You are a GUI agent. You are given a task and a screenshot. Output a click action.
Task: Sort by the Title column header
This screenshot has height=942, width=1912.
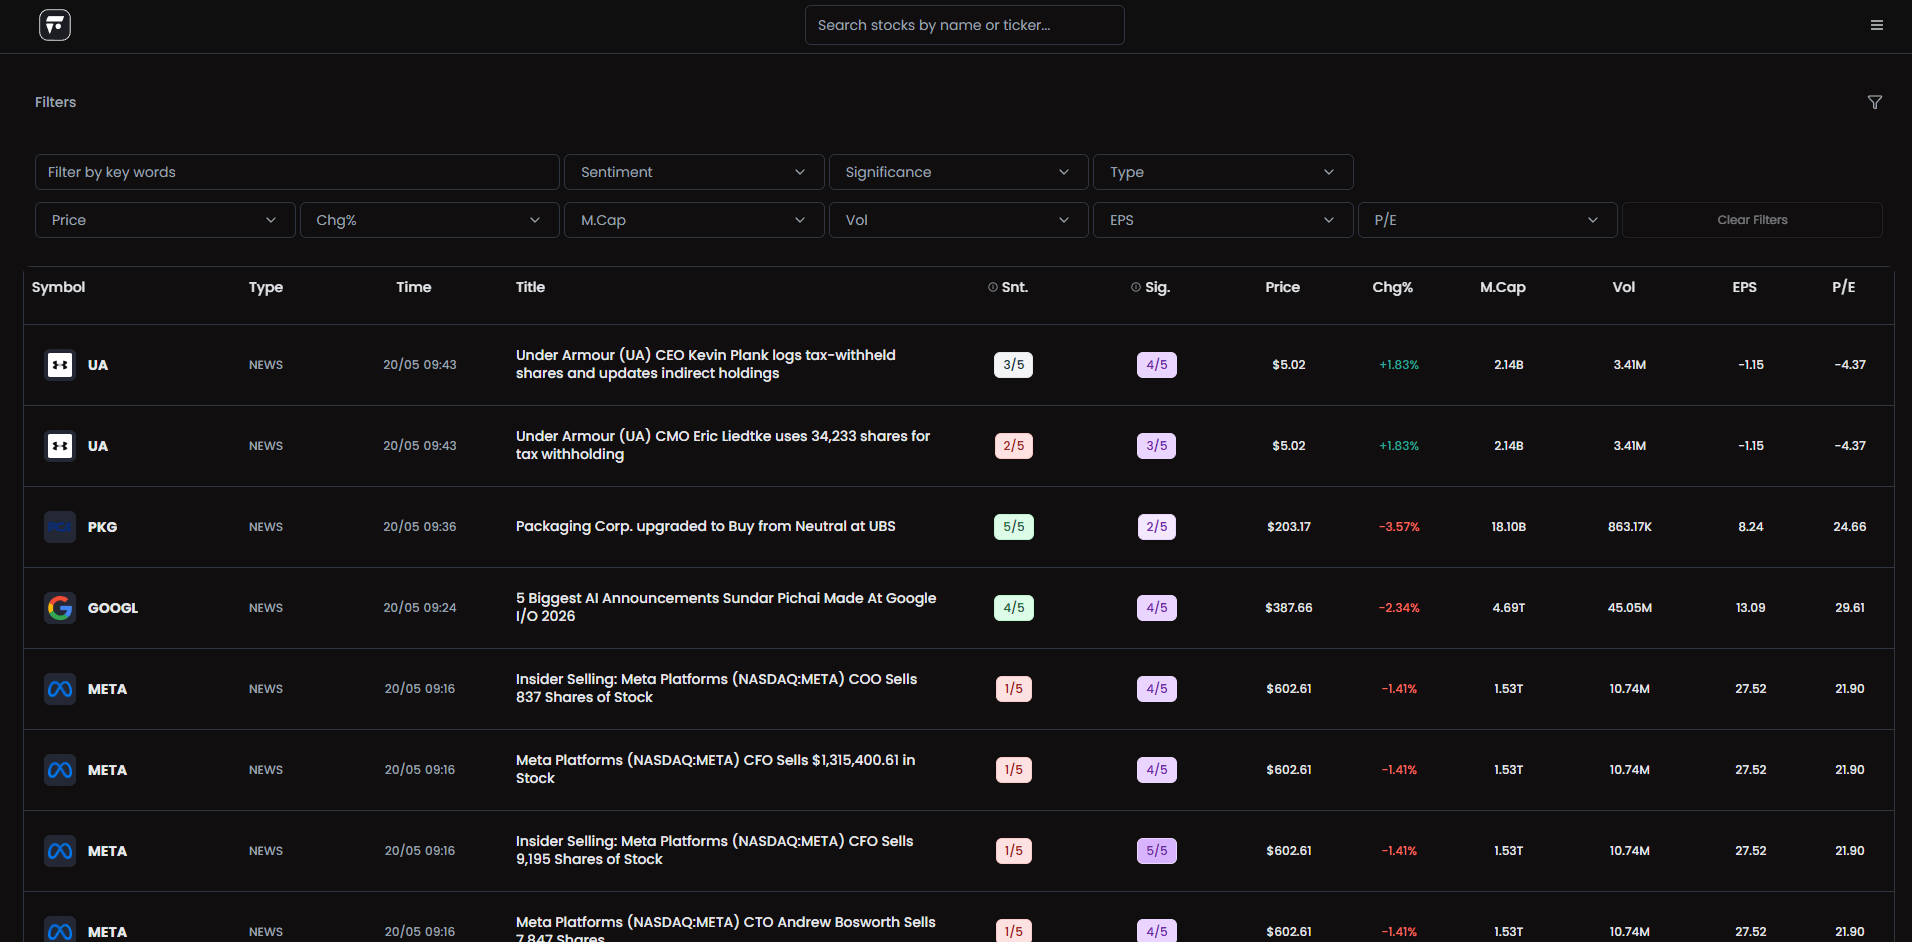[530, 287]
